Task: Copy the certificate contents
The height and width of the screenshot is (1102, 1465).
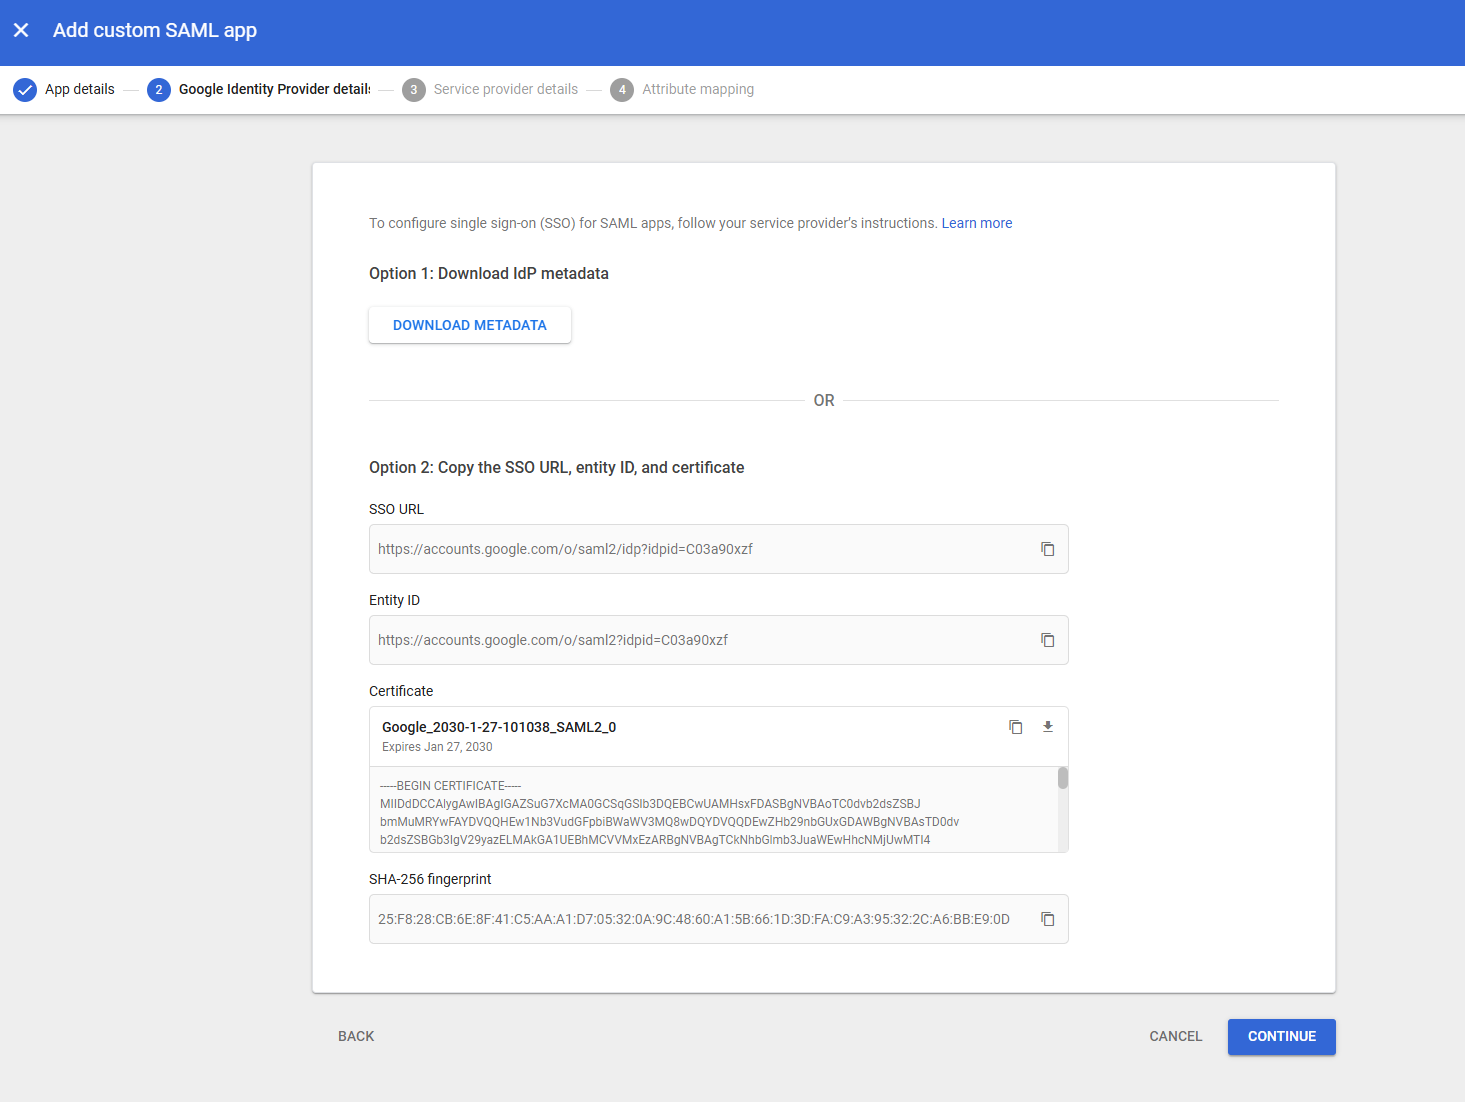Action: [x=1015, y=727]
